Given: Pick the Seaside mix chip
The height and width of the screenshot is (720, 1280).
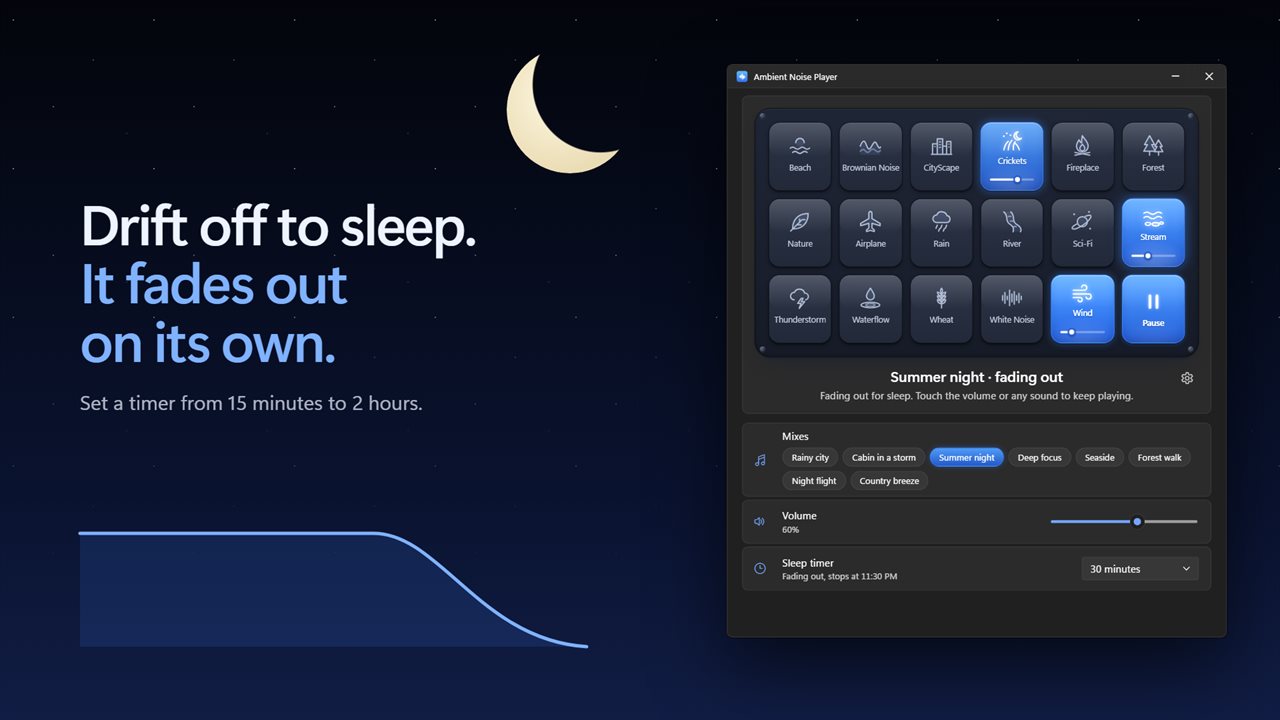Looking at the screenshot, I should (x=1100, y=457).
